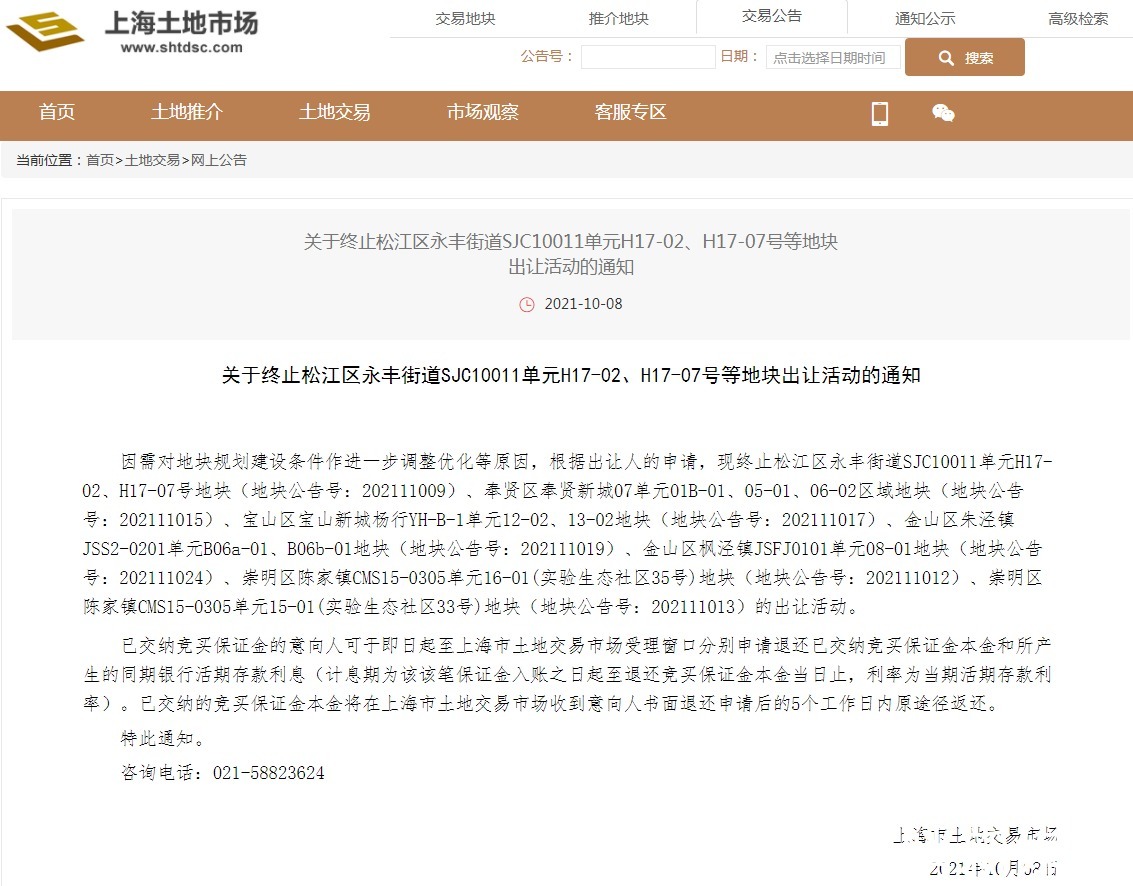Click the www.shtdsc.com site address
Viewport: 1133px width, 886px height.
coord(181,48)
